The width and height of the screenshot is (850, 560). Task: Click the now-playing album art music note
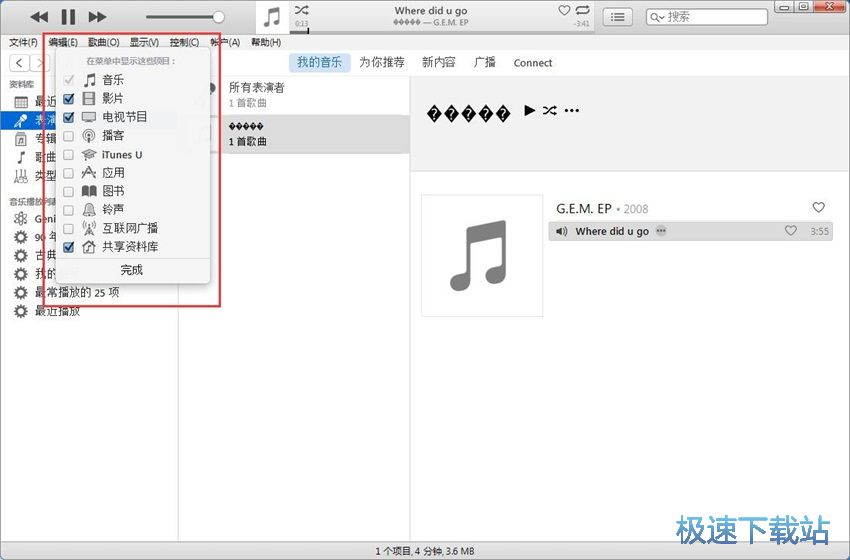pos(272,17)
